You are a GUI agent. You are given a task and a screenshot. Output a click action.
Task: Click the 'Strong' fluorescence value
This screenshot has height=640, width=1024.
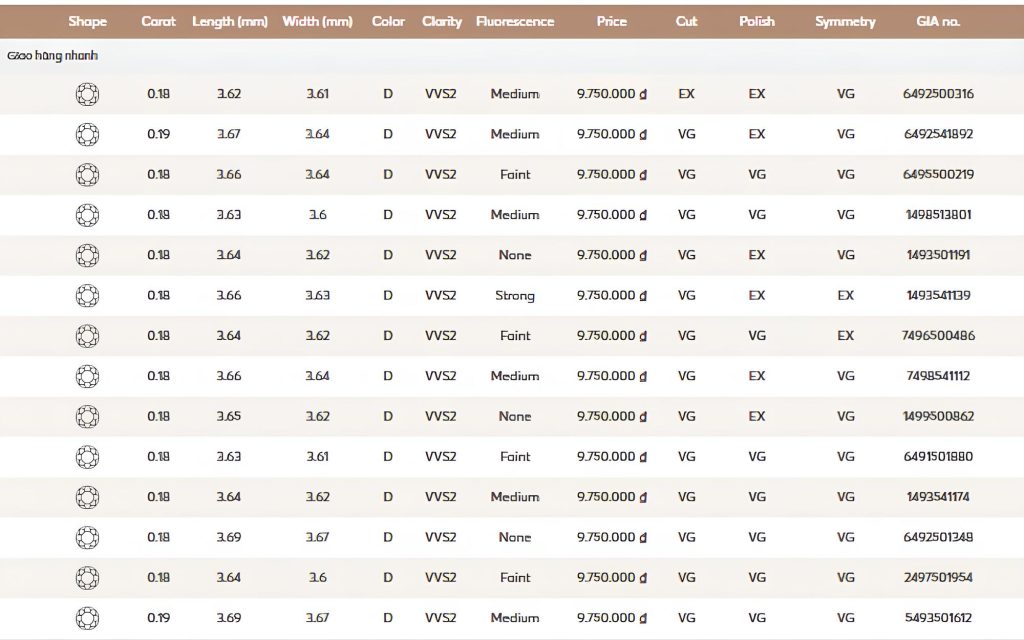click(x=515, y=296)
